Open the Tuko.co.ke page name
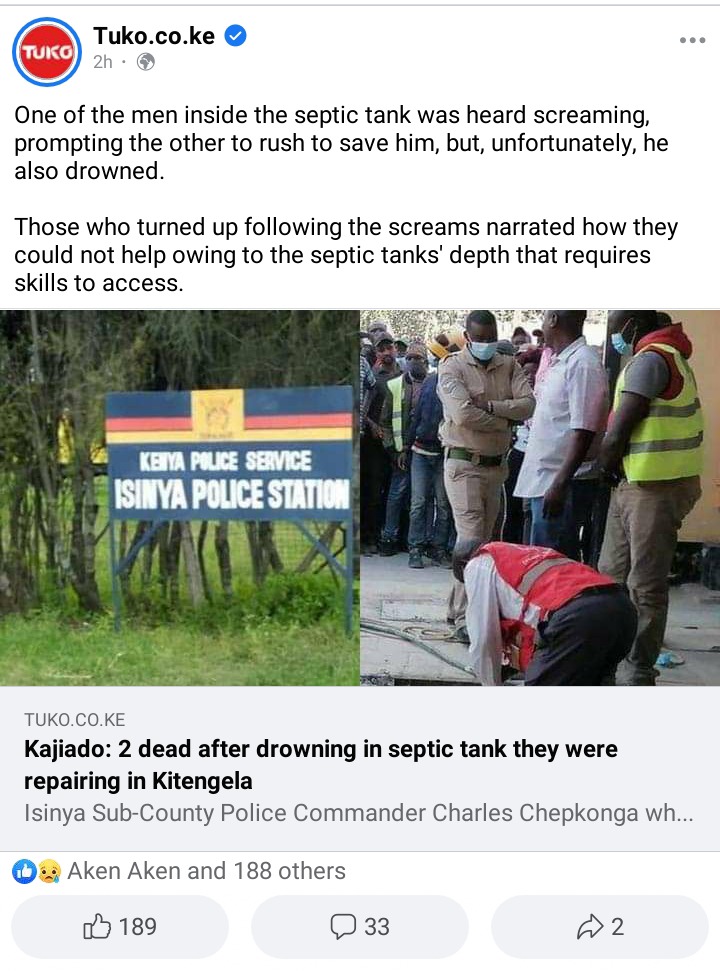Image resolution: width=720 pixels, height=979 pixels. [154, 36]
